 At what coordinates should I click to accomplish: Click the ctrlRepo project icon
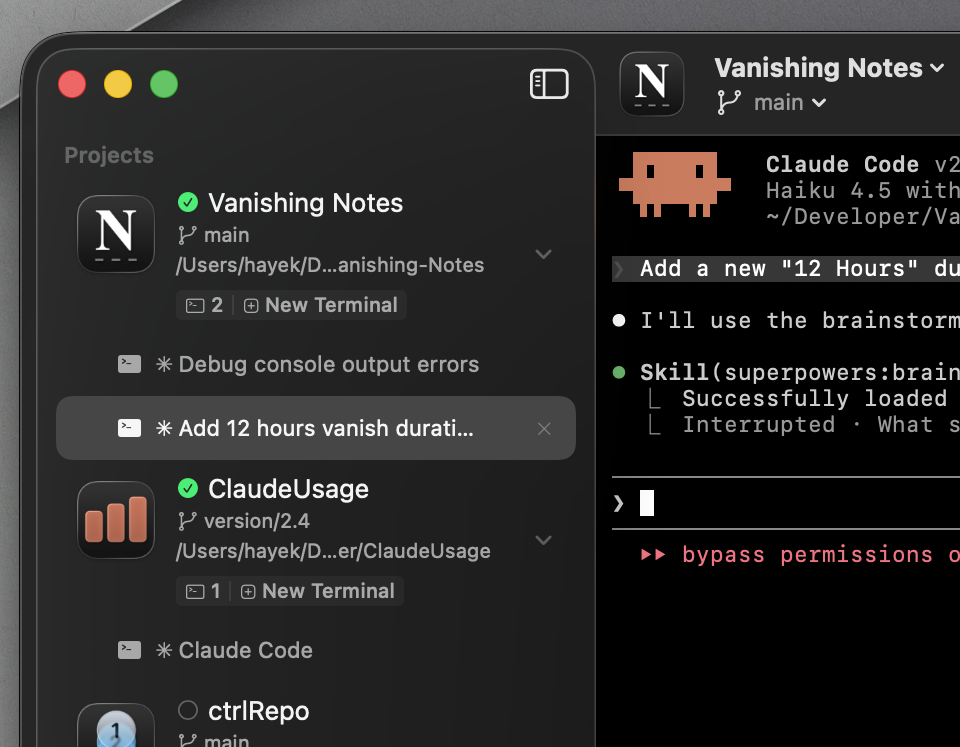(116, 728)
